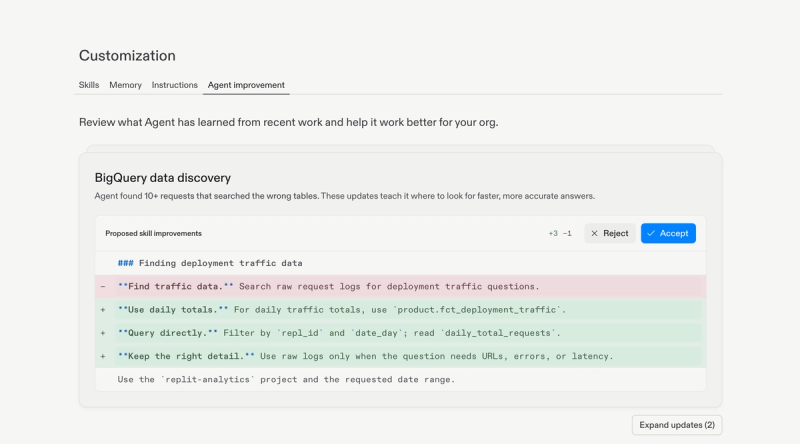Click 'Proposed skill improvements' label
This screenshot has height=444, width=800.
(154, 233)
